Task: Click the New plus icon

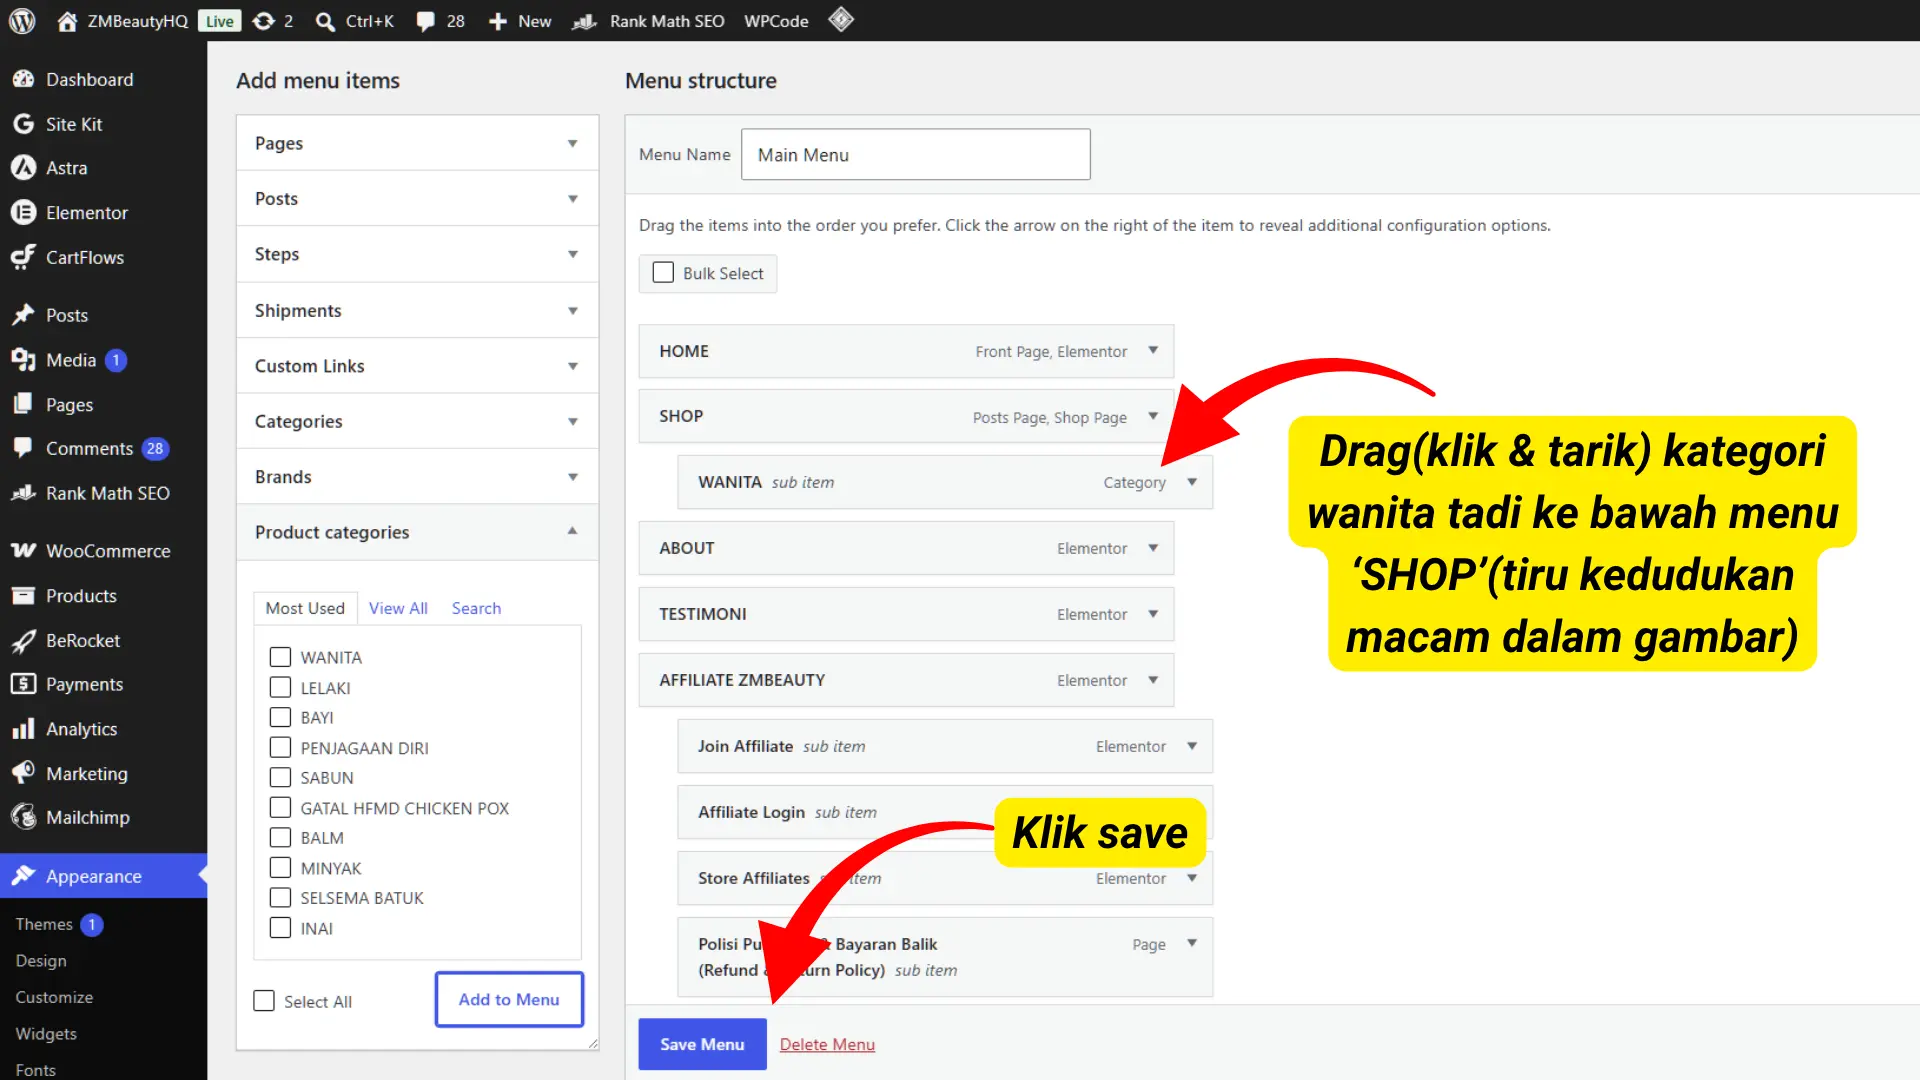Action: pos(498,21)
